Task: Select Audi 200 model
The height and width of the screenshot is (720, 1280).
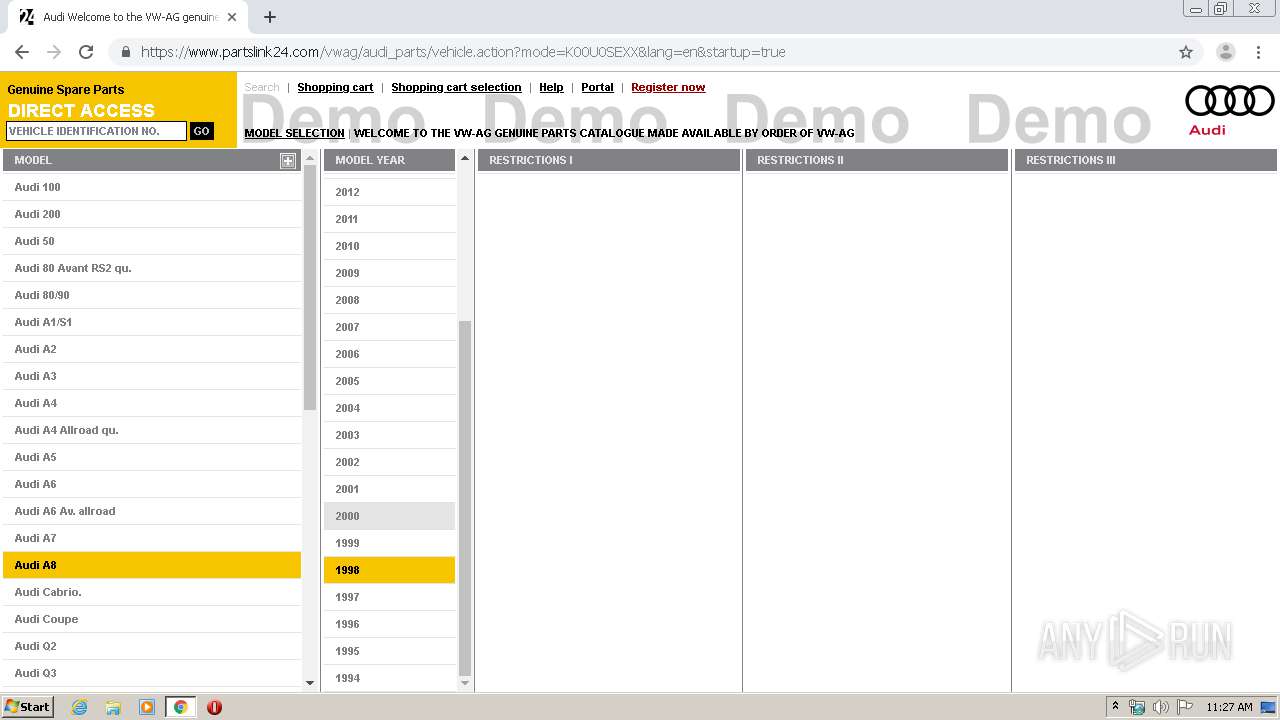Action: click(x=152, y=214)
